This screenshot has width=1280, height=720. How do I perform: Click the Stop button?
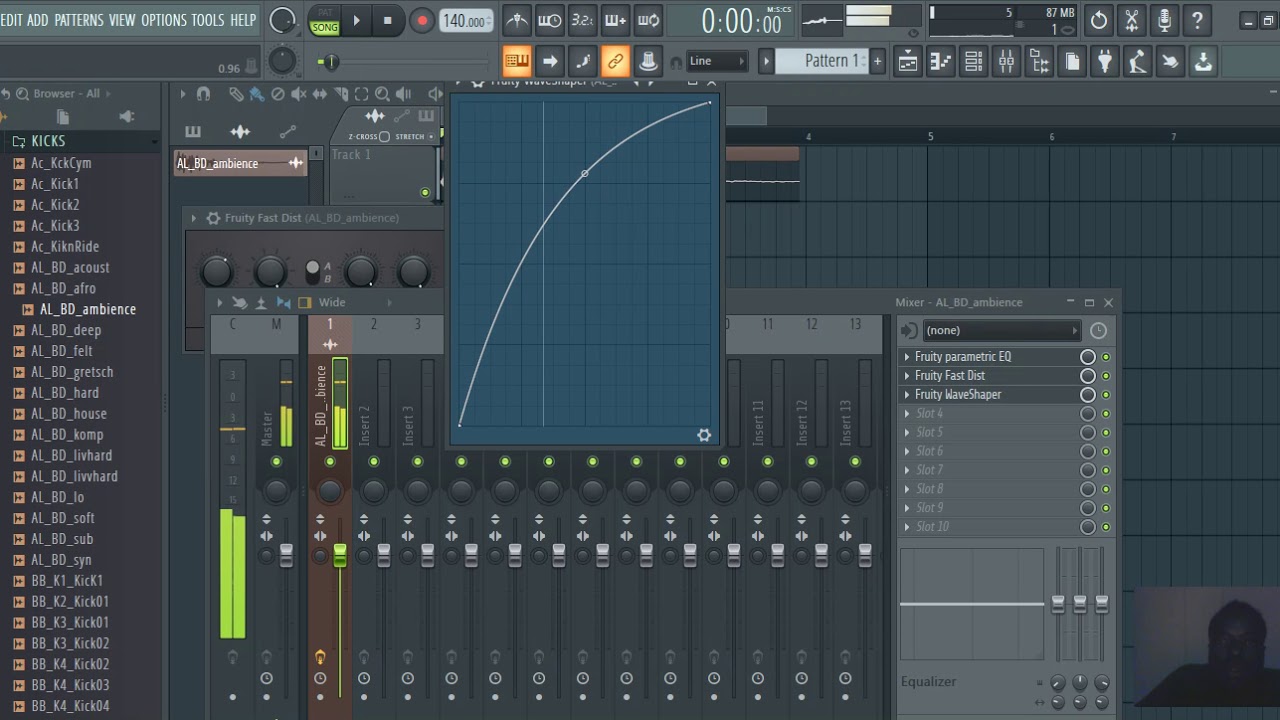tap(388, 20)
